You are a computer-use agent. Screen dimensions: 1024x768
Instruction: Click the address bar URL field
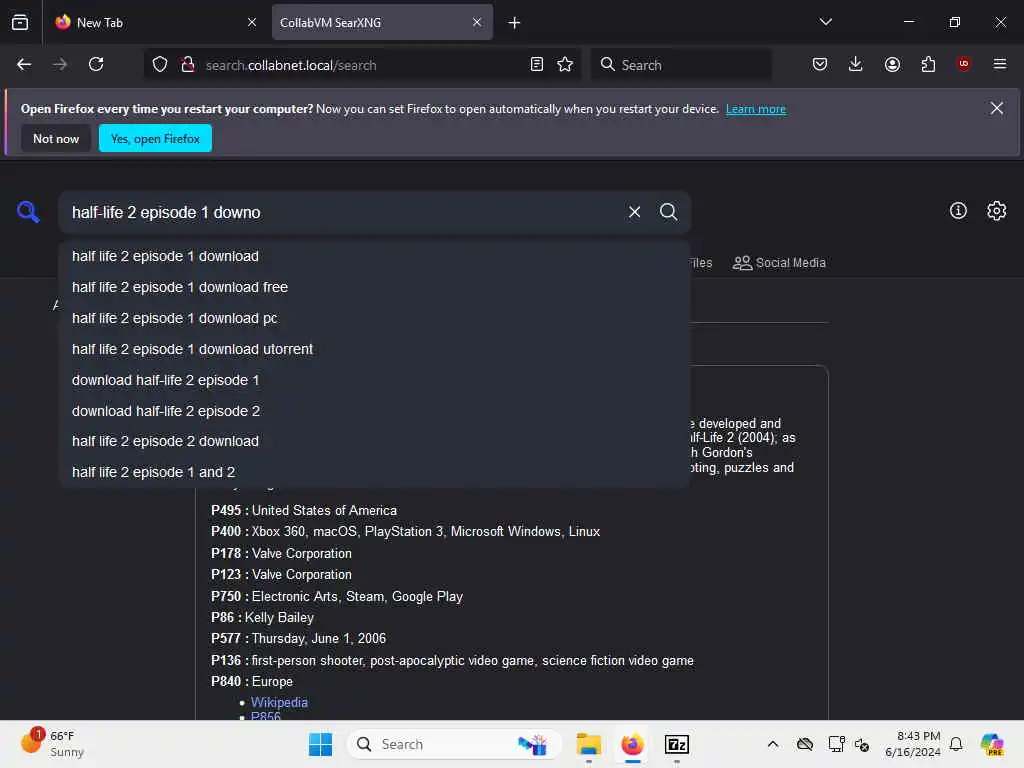pos(362,65)
